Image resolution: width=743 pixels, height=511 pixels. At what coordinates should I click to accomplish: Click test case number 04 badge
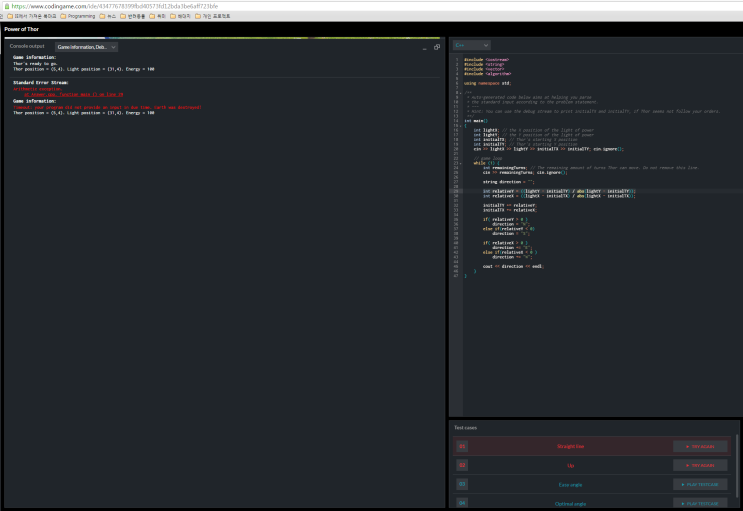point(462,502)
